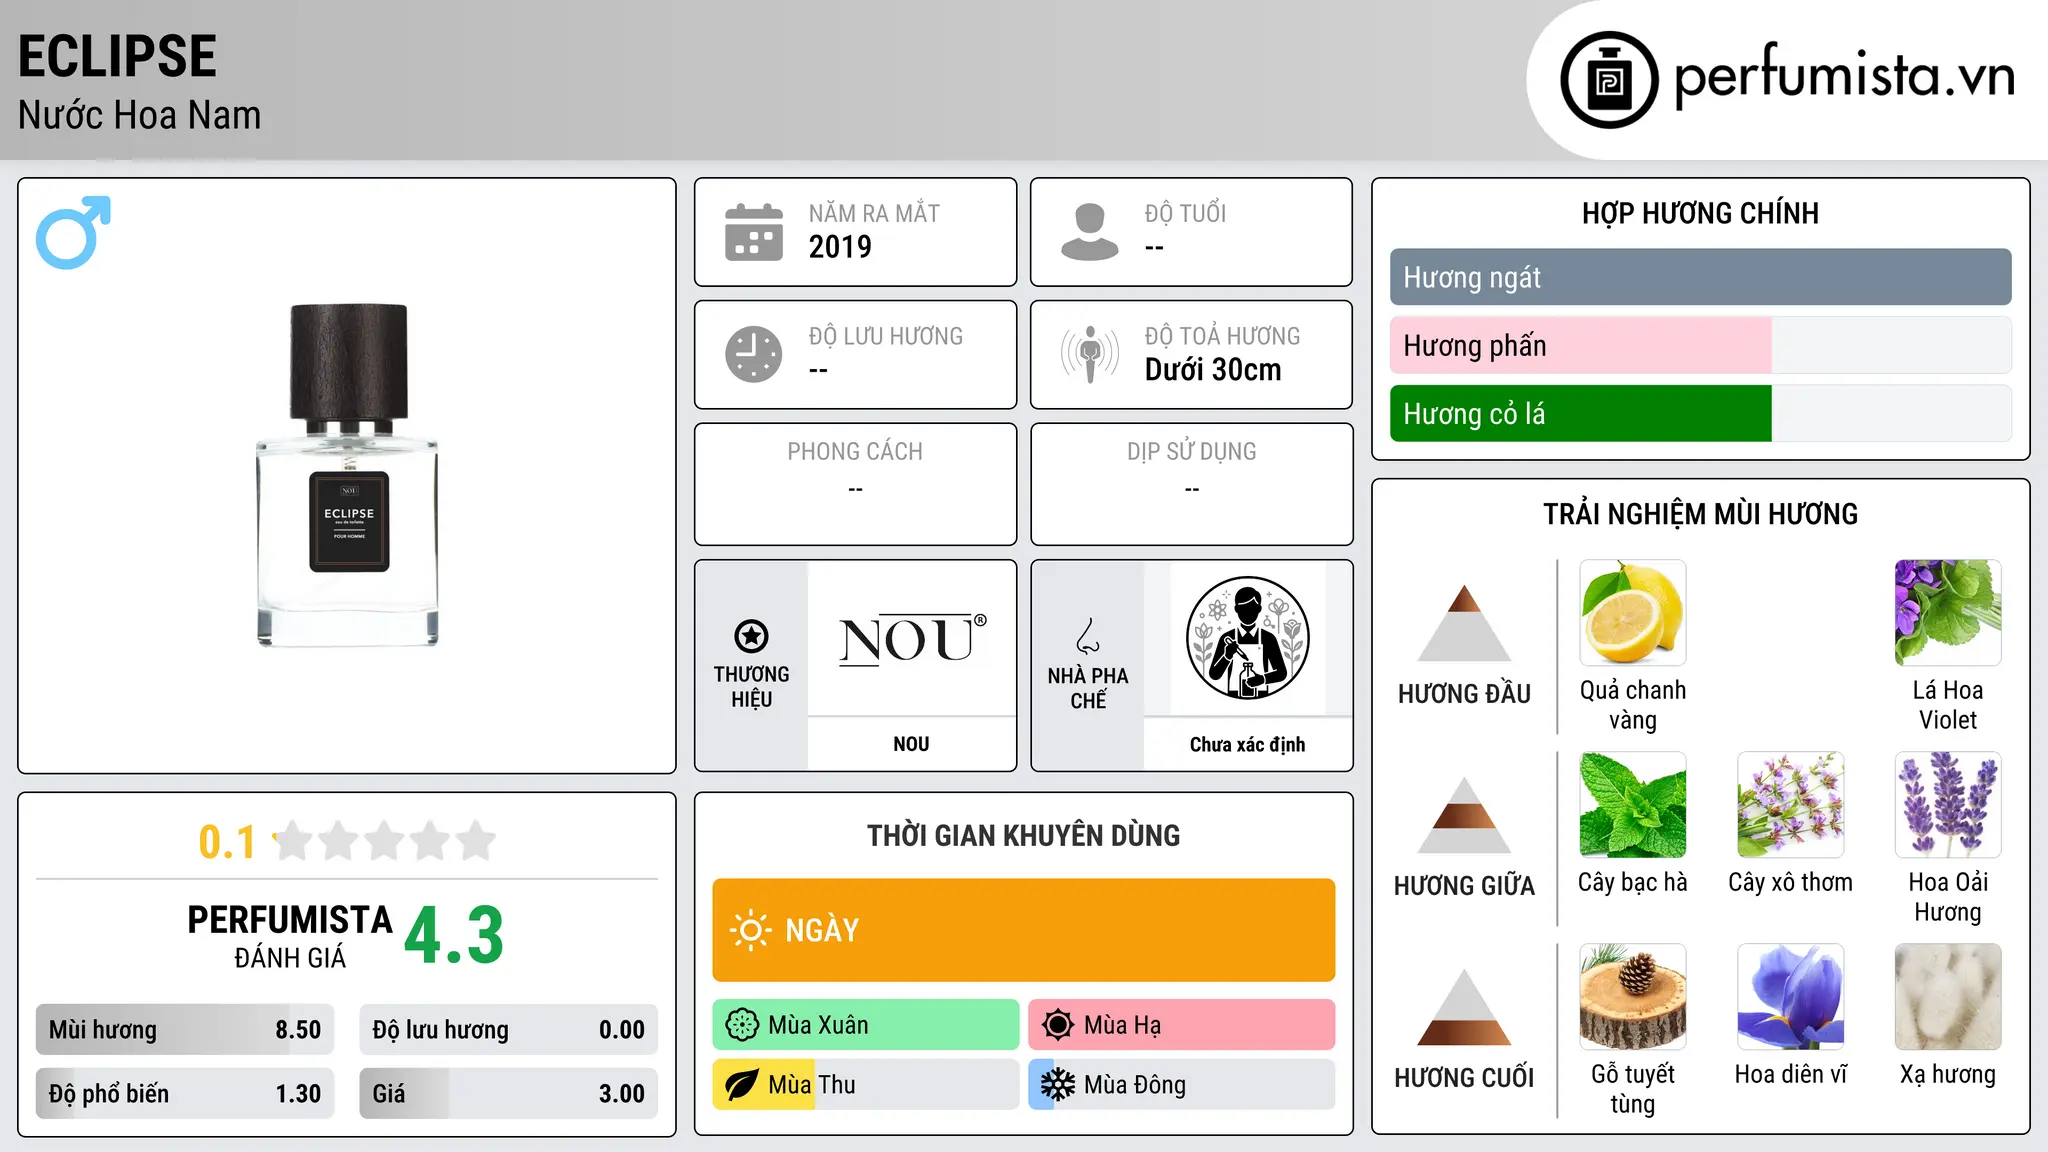Open the Eclipse perfume bottle image

click(x=348, y=475)
